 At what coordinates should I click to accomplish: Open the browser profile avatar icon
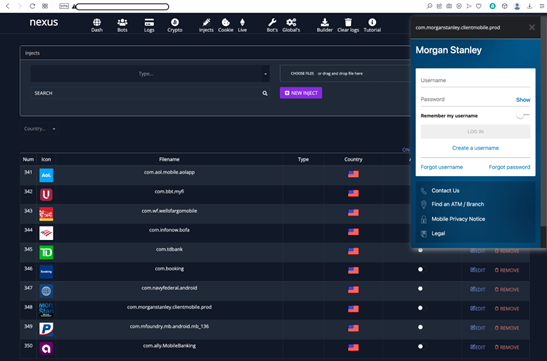(x=517, y=6)
